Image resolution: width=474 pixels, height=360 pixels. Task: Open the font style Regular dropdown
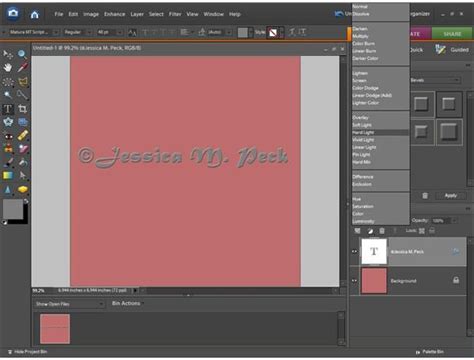point(89,32)
